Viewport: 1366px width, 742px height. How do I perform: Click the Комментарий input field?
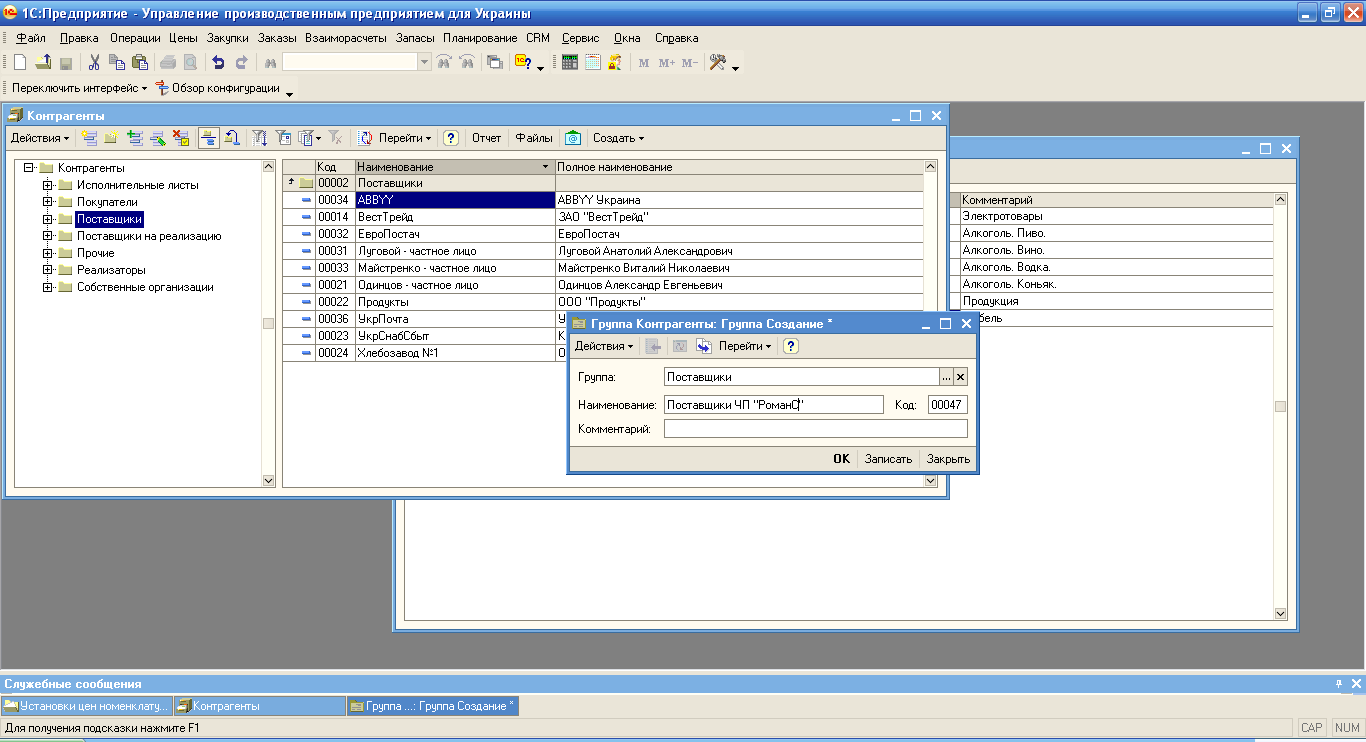pos(816,428)
